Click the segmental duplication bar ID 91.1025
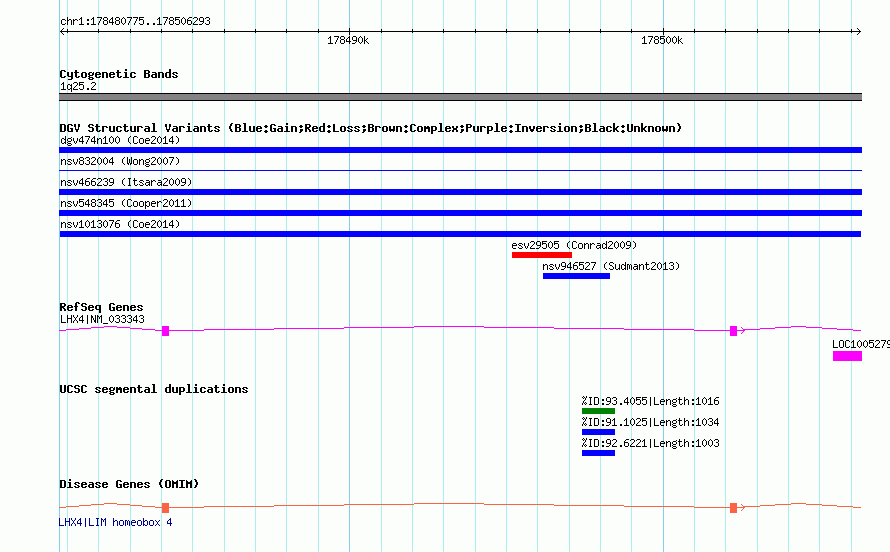Image resolution: width=890 pixels, height=552 pixels. (598, 432)
